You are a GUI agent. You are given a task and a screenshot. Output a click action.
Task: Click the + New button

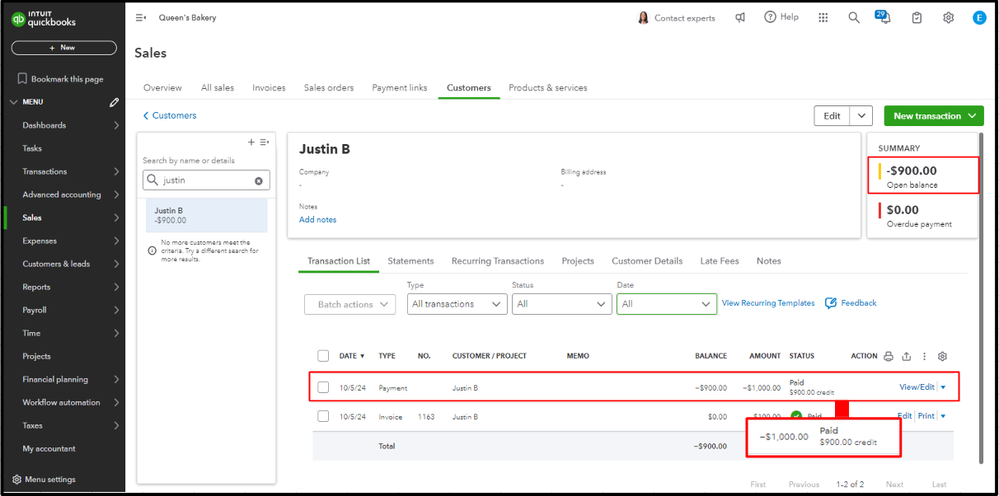click(x=64, y=48)
